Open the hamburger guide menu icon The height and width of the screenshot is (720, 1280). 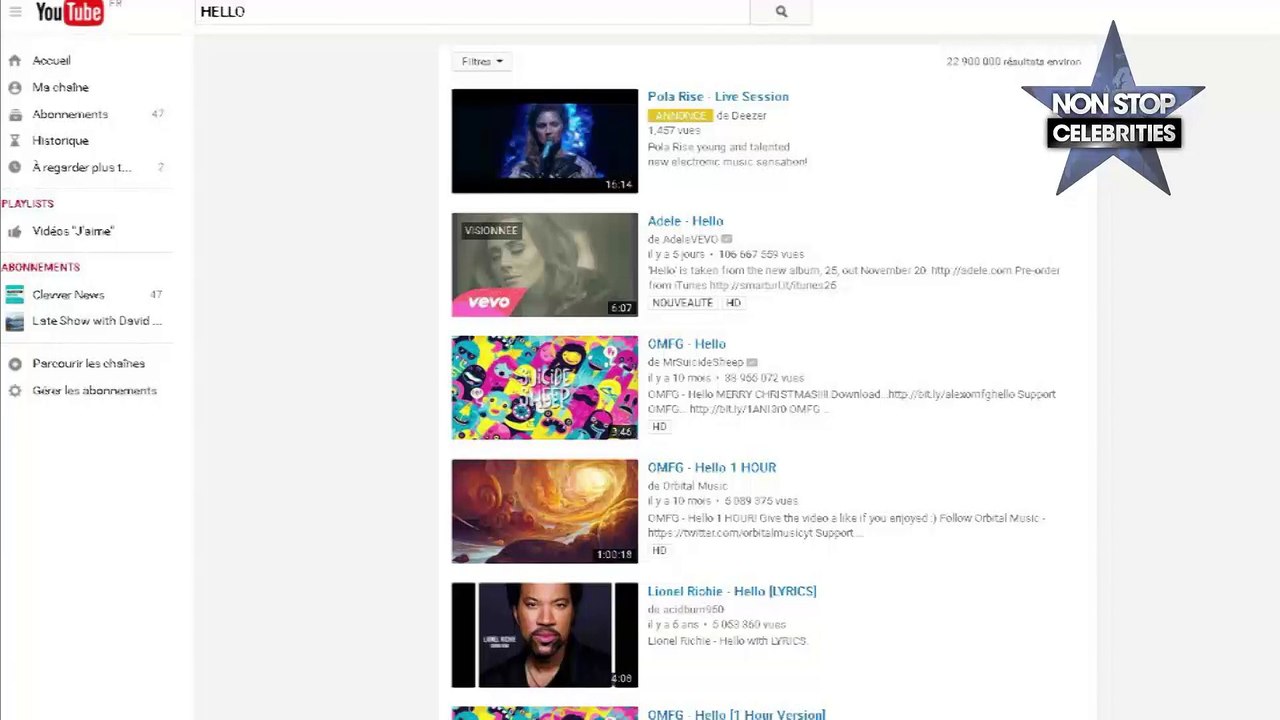pos(15,12)
